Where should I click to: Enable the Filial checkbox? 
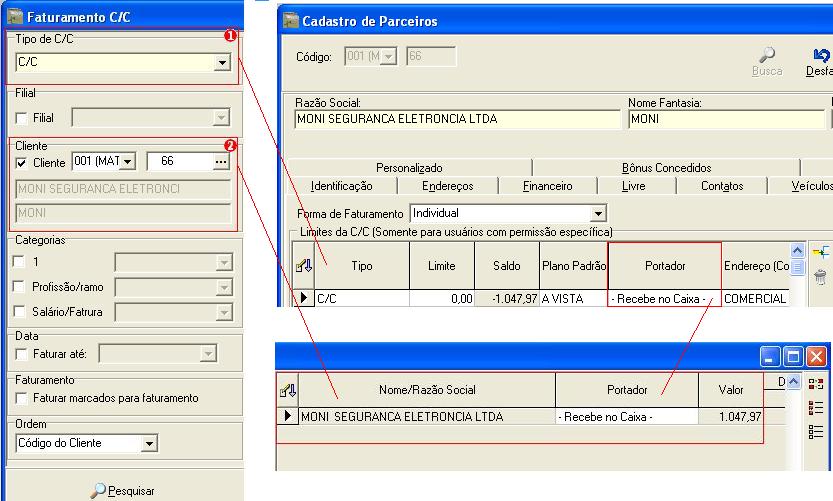pyautogui.click(x=22, y=118)
